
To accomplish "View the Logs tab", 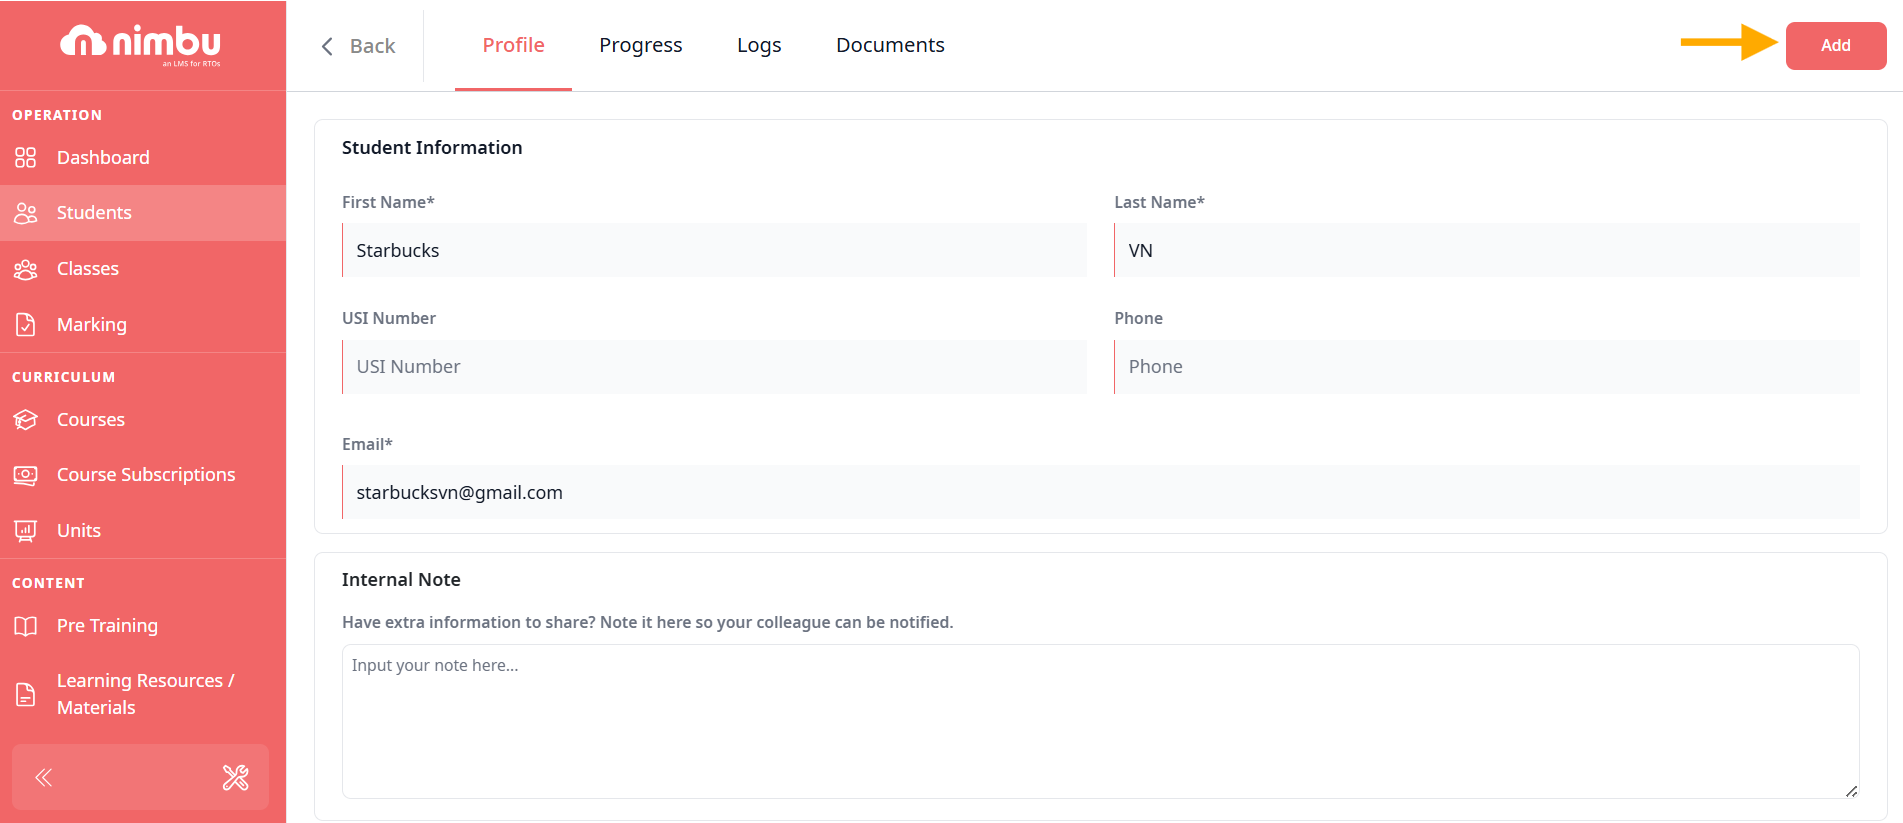I will 759,45.
